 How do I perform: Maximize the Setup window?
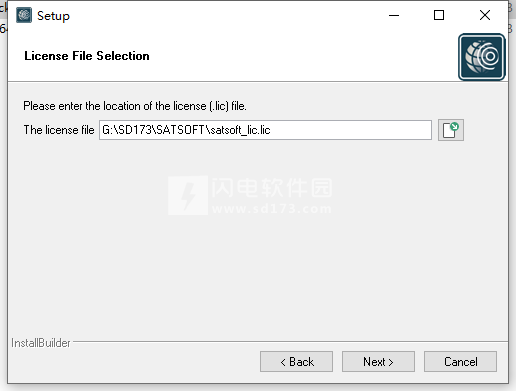[x=439, y=15]
